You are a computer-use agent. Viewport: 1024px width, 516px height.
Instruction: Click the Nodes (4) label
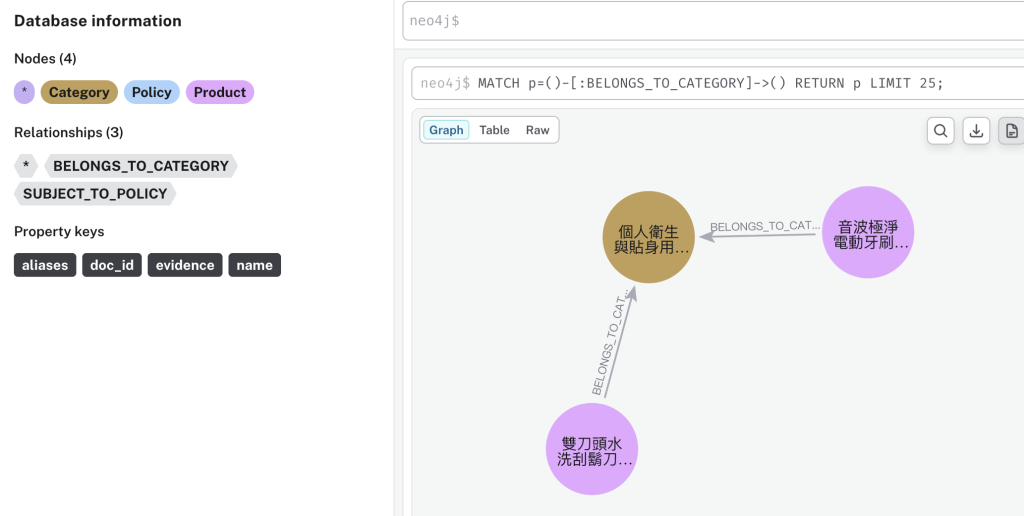coord(45,59)
